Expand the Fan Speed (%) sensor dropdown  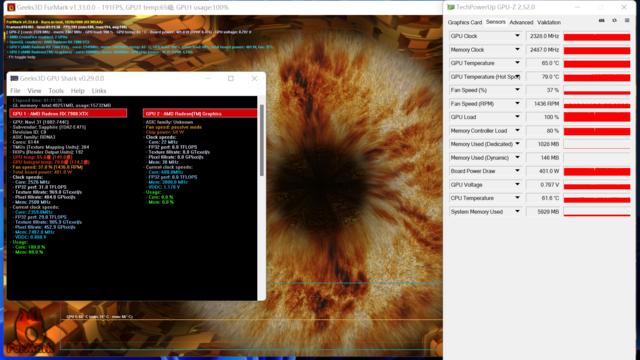point(517,90)
